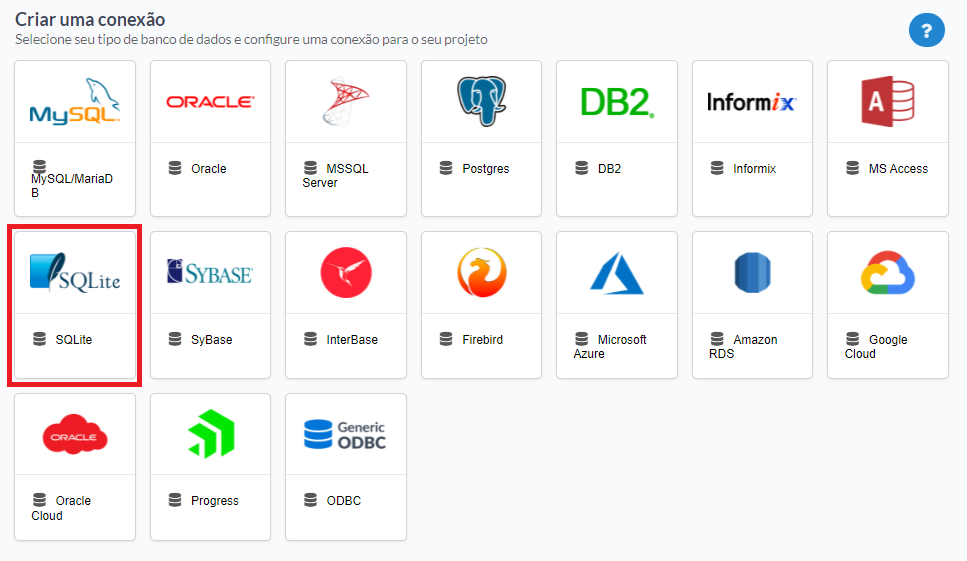Click the database icon beside ODBC label
The width and height of the screenshot is (967, 561).
click(x=310, y=499)
